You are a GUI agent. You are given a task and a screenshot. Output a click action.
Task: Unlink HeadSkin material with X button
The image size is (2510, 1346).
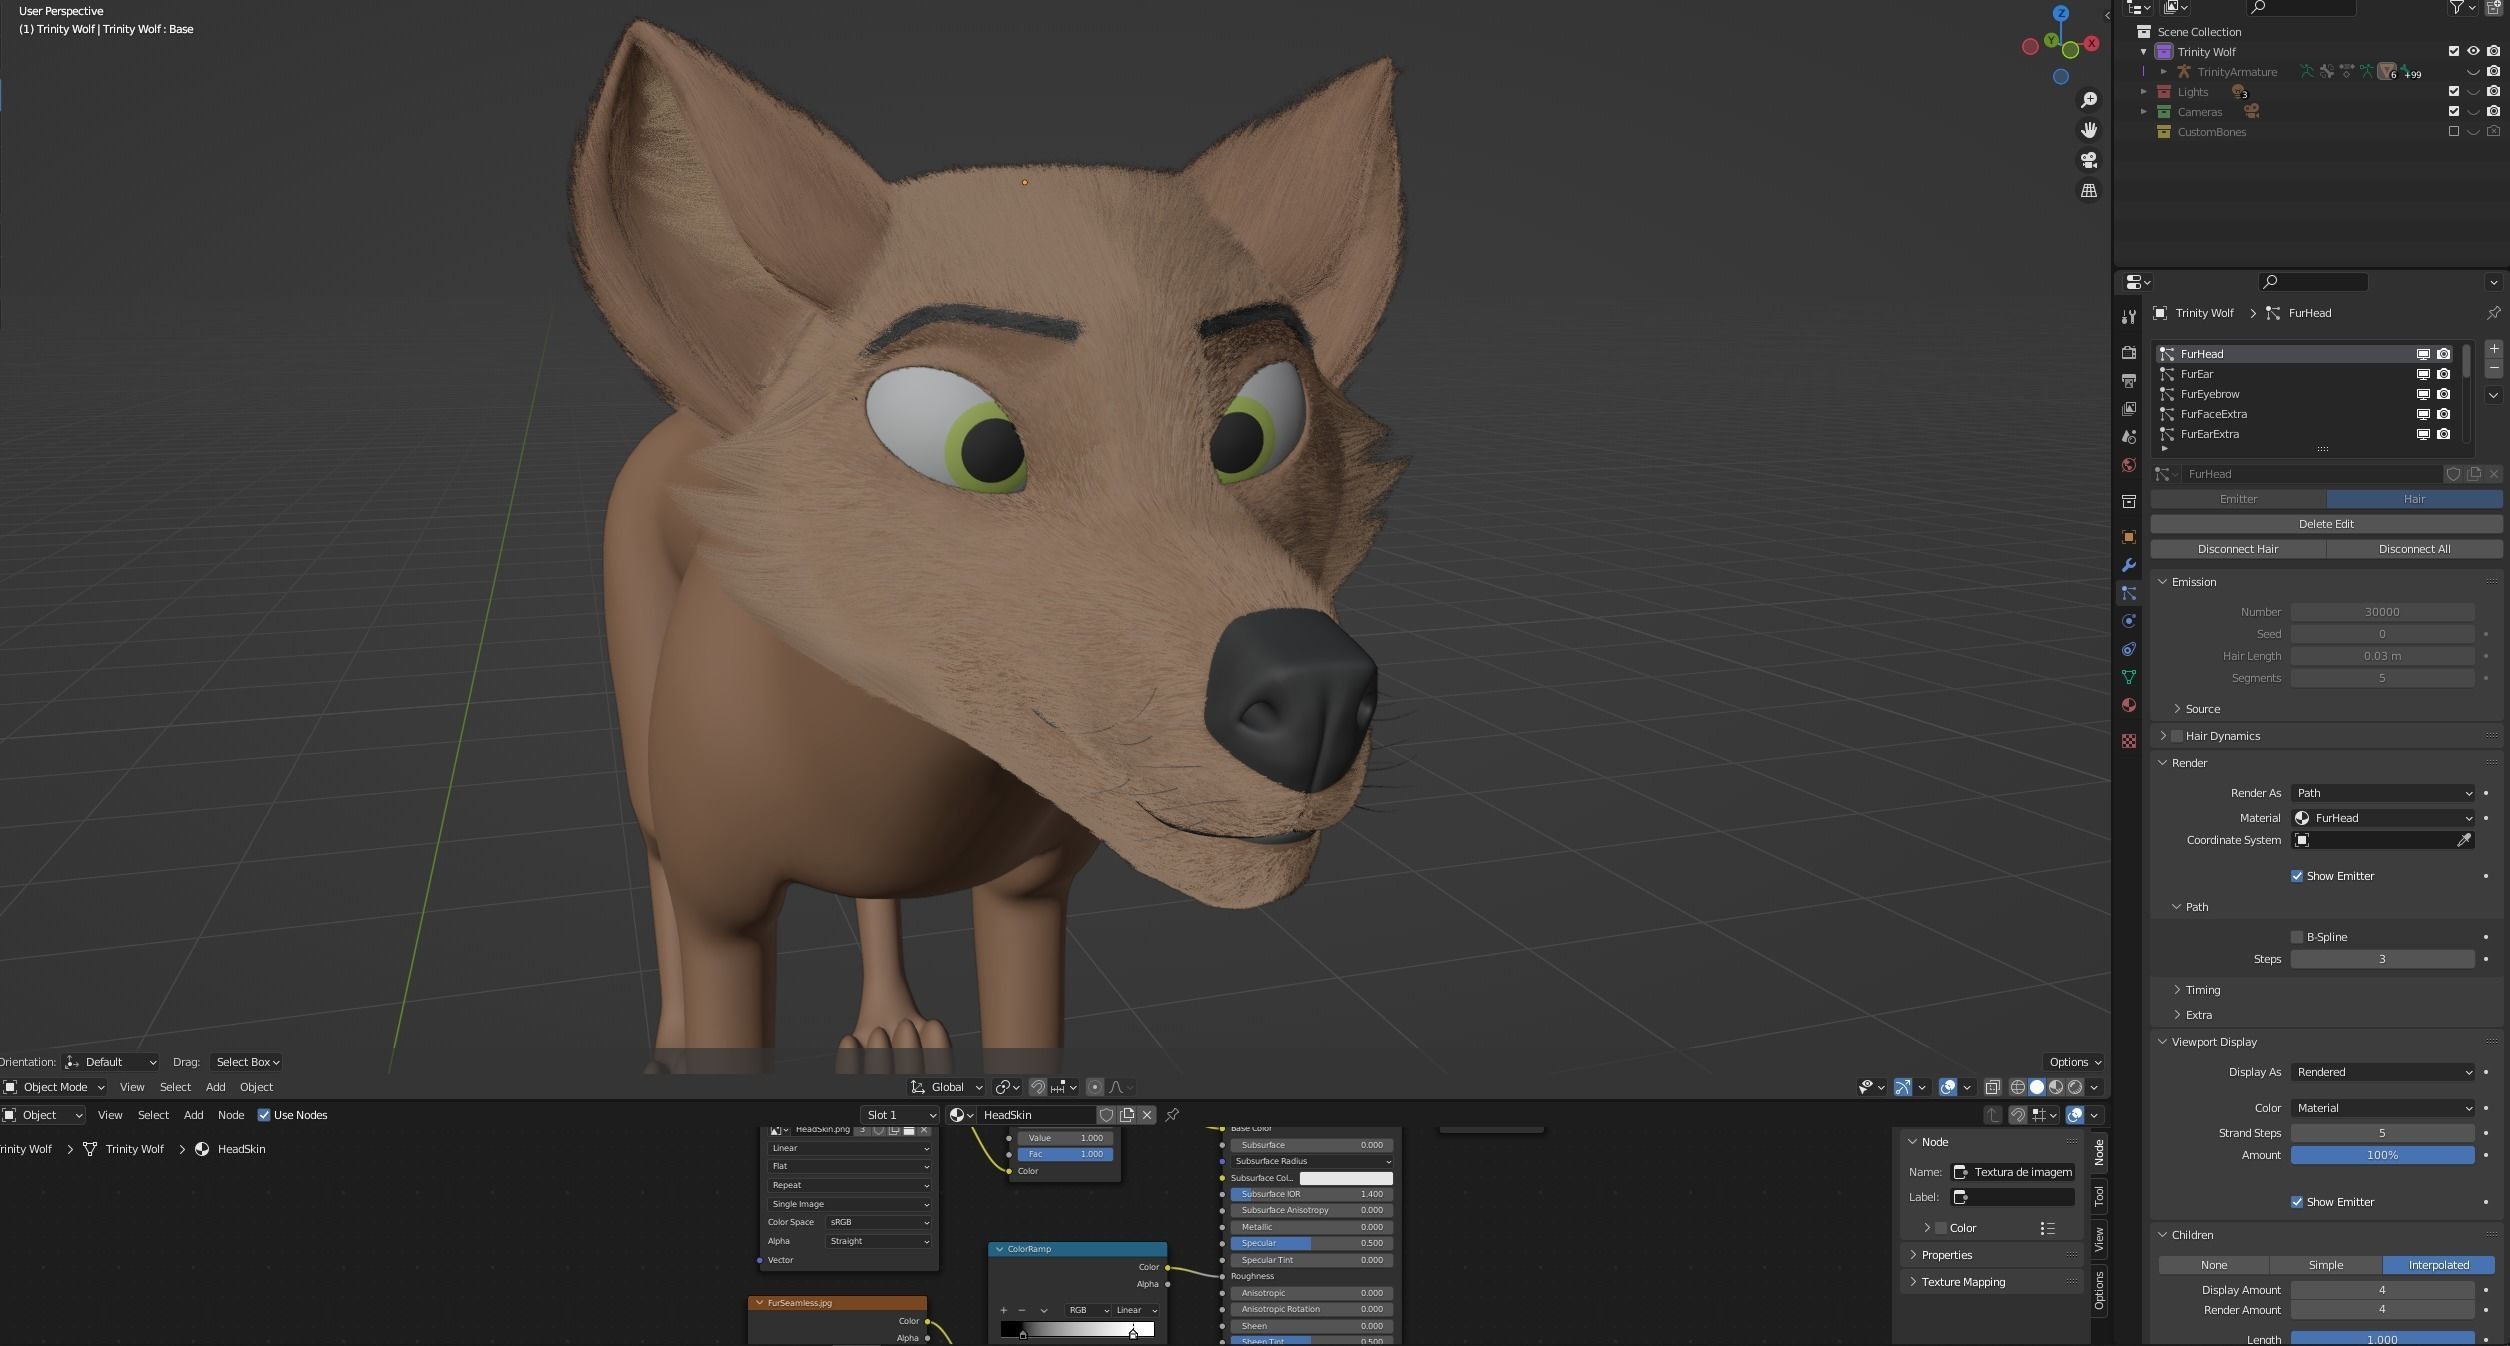pyautogui.click(x=1147, y=1115)
